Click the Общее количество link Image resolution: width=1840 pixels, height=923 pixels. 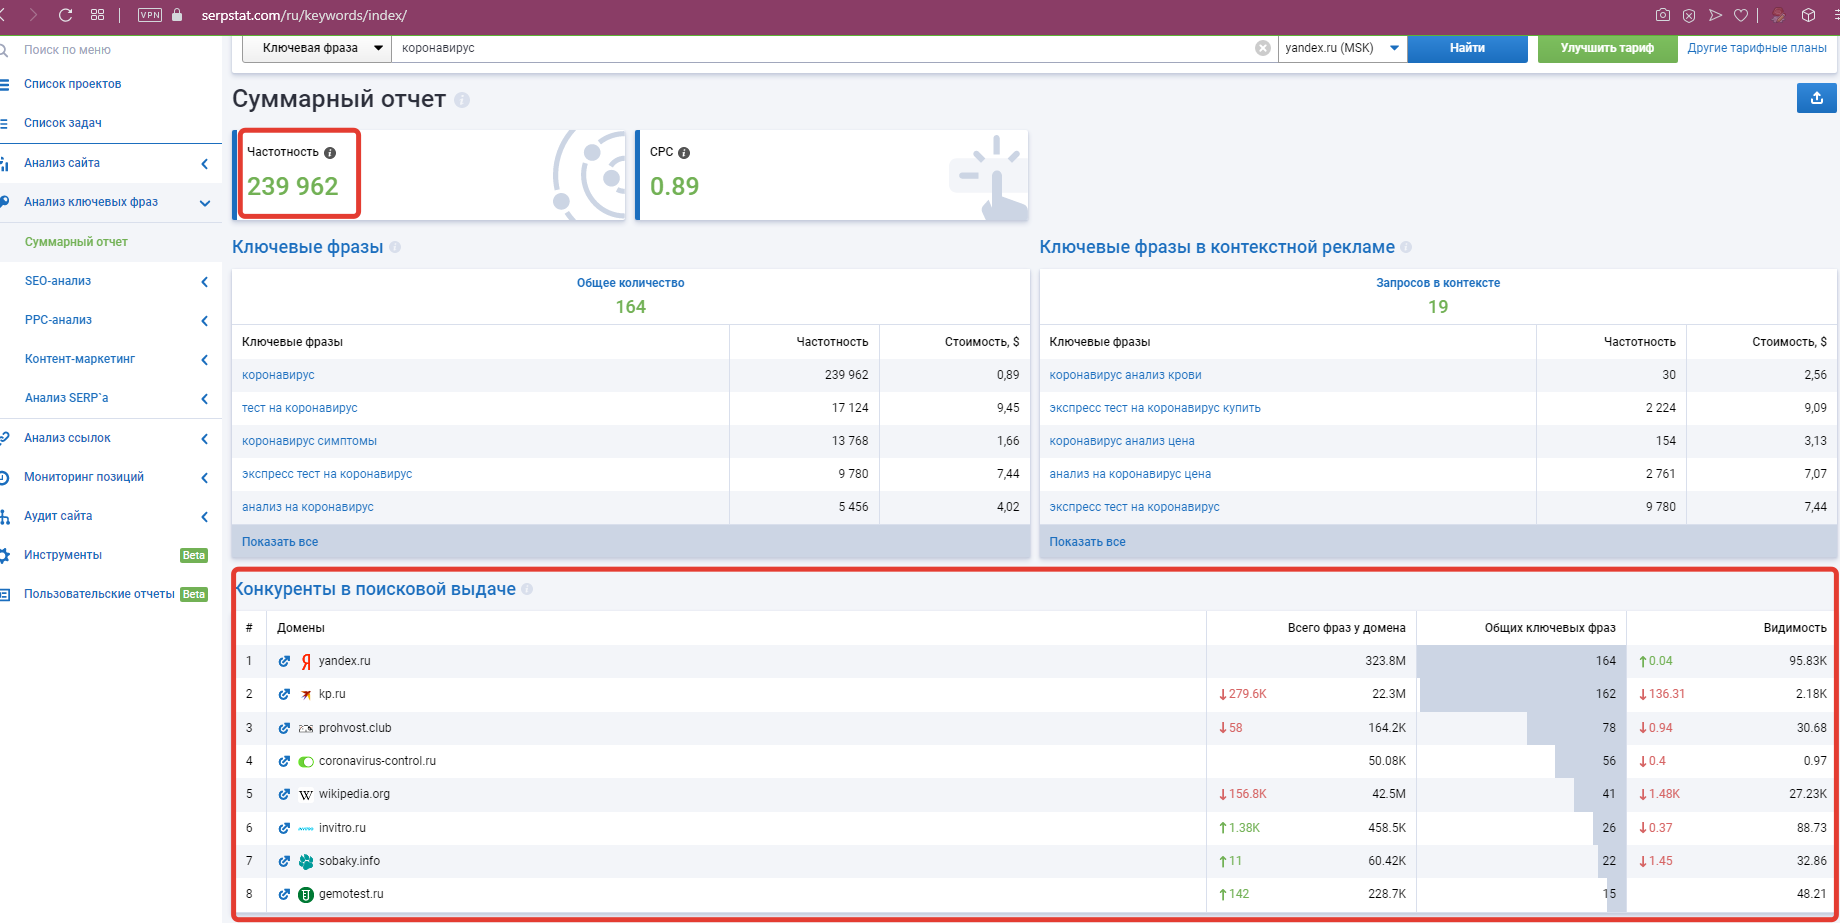630,283
